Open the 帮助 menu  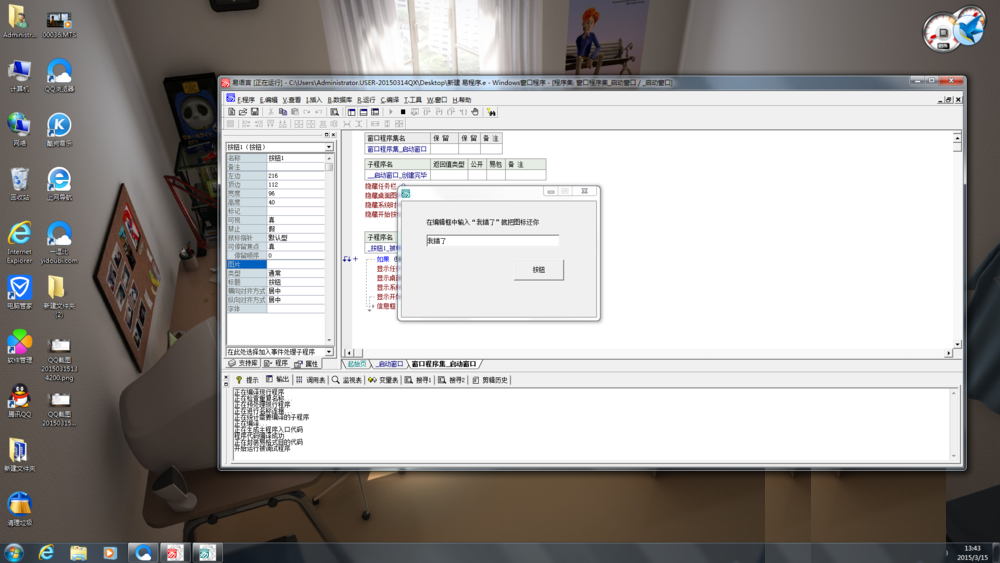coord(462,99)
